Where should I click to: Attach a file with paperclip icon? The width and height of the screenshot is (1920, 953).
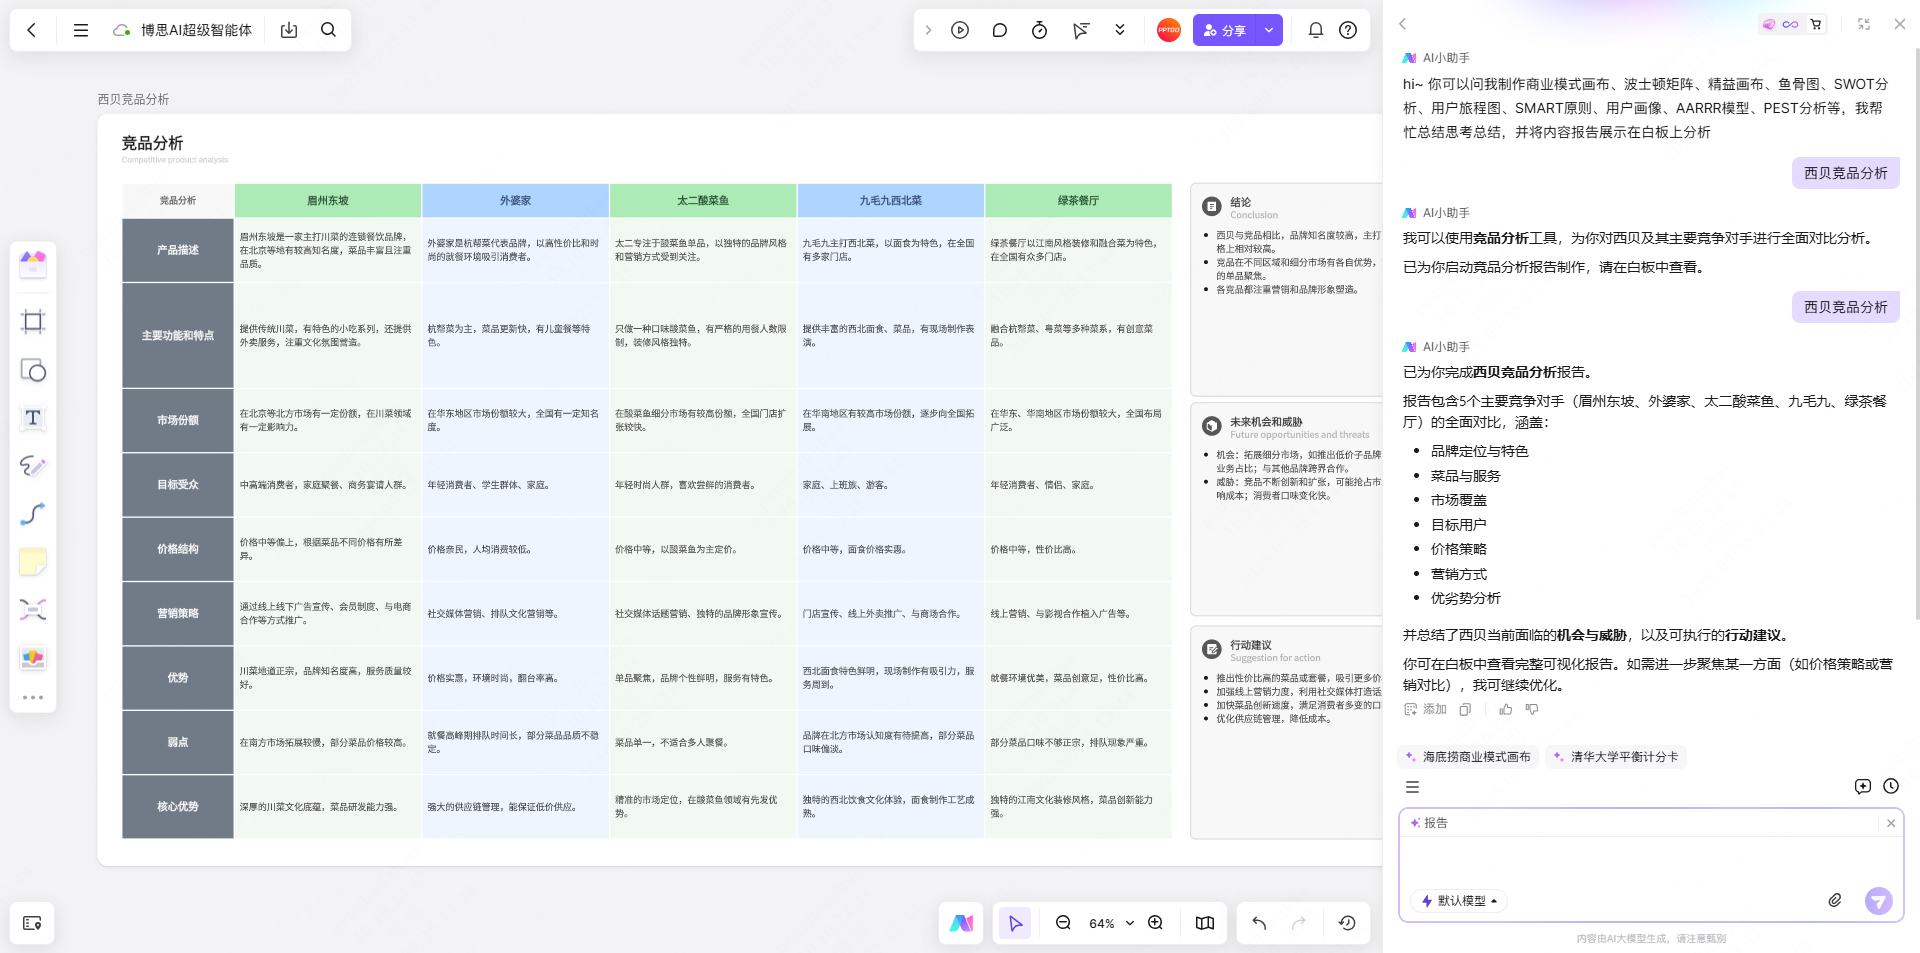tap(1835, 901)
